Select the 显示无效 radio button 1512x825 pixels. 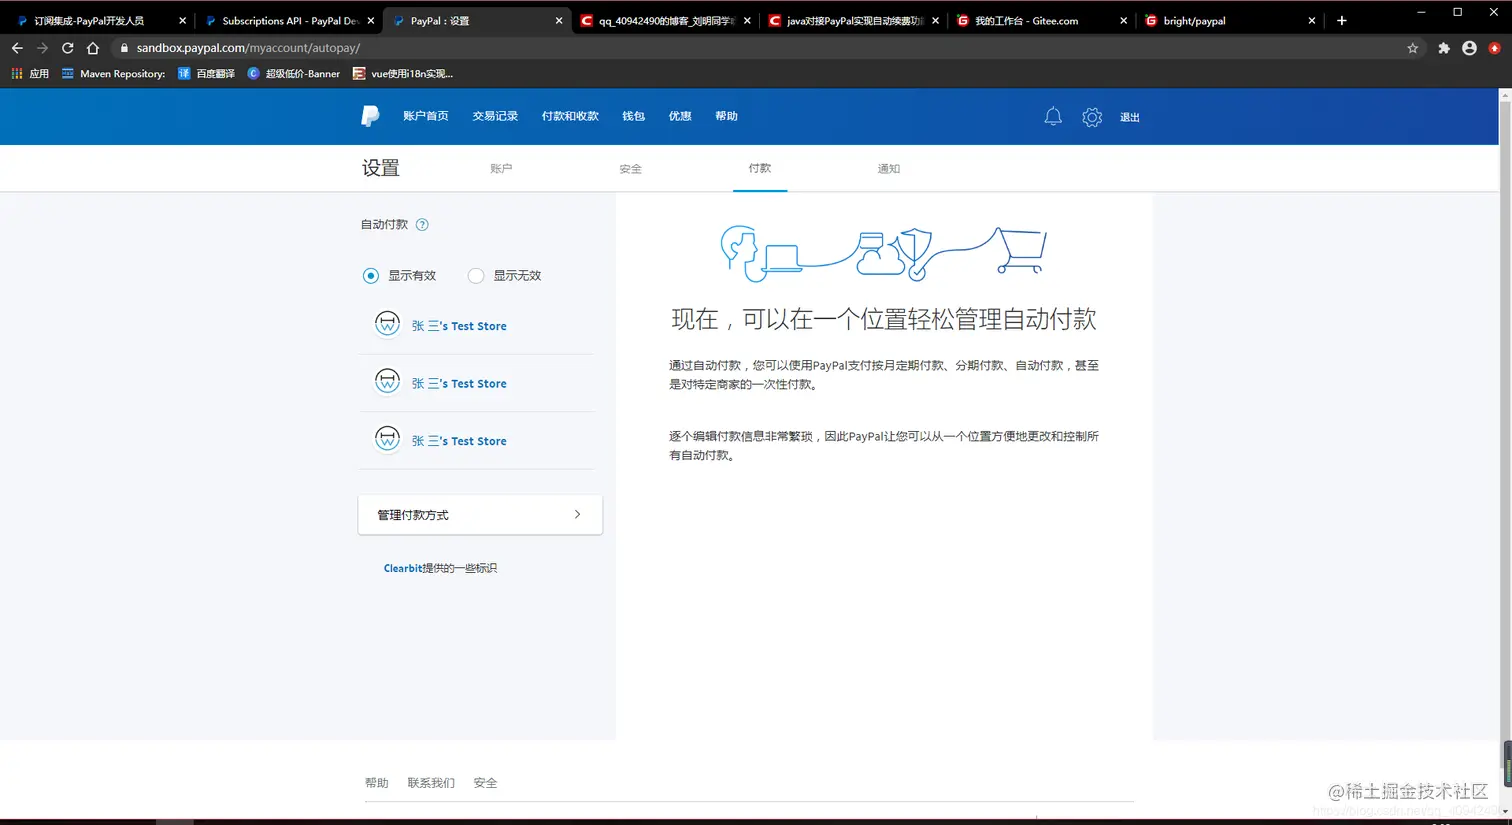click(x=476, y=276)
